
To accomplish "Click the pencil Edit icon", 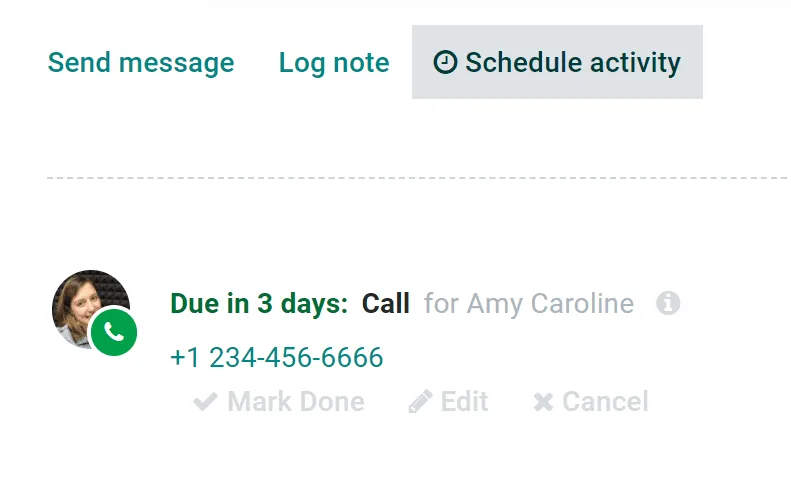I will 420,402.
